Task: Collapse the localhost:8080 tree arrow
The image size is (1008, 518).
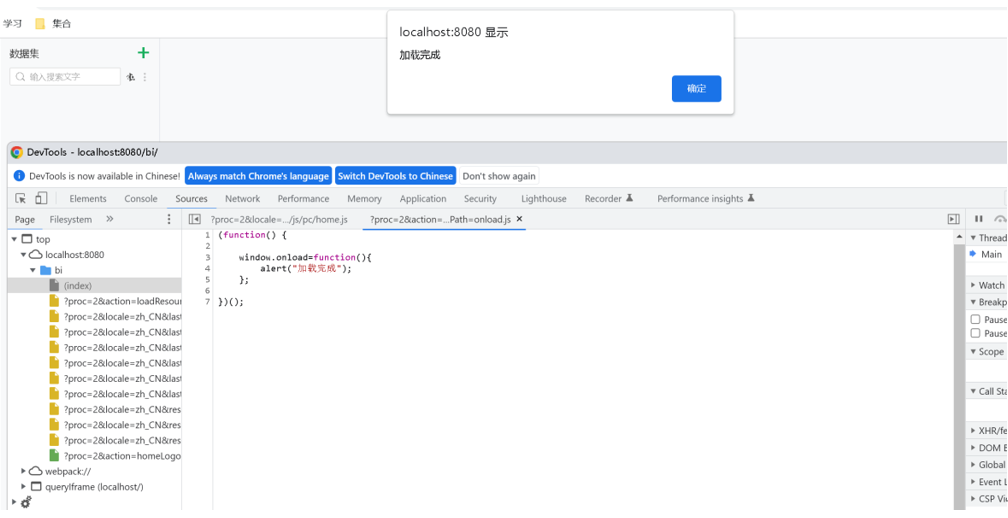Action: point(24,255)
